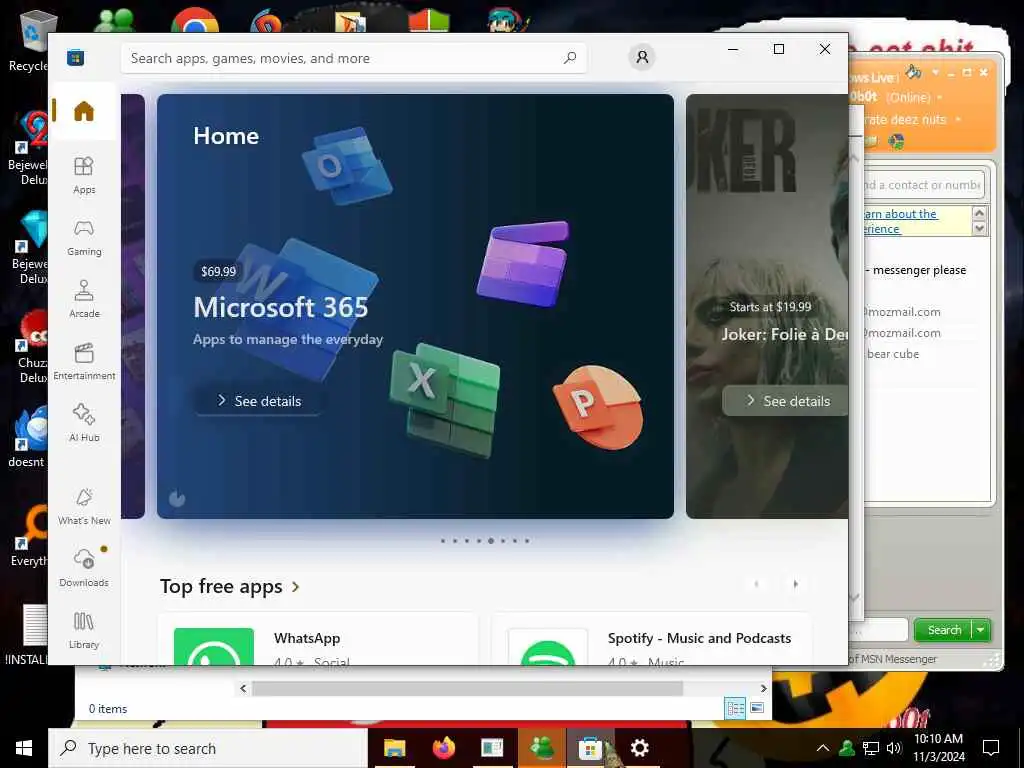
Task: Switch explorer to details view
Action: pos(735,708)
